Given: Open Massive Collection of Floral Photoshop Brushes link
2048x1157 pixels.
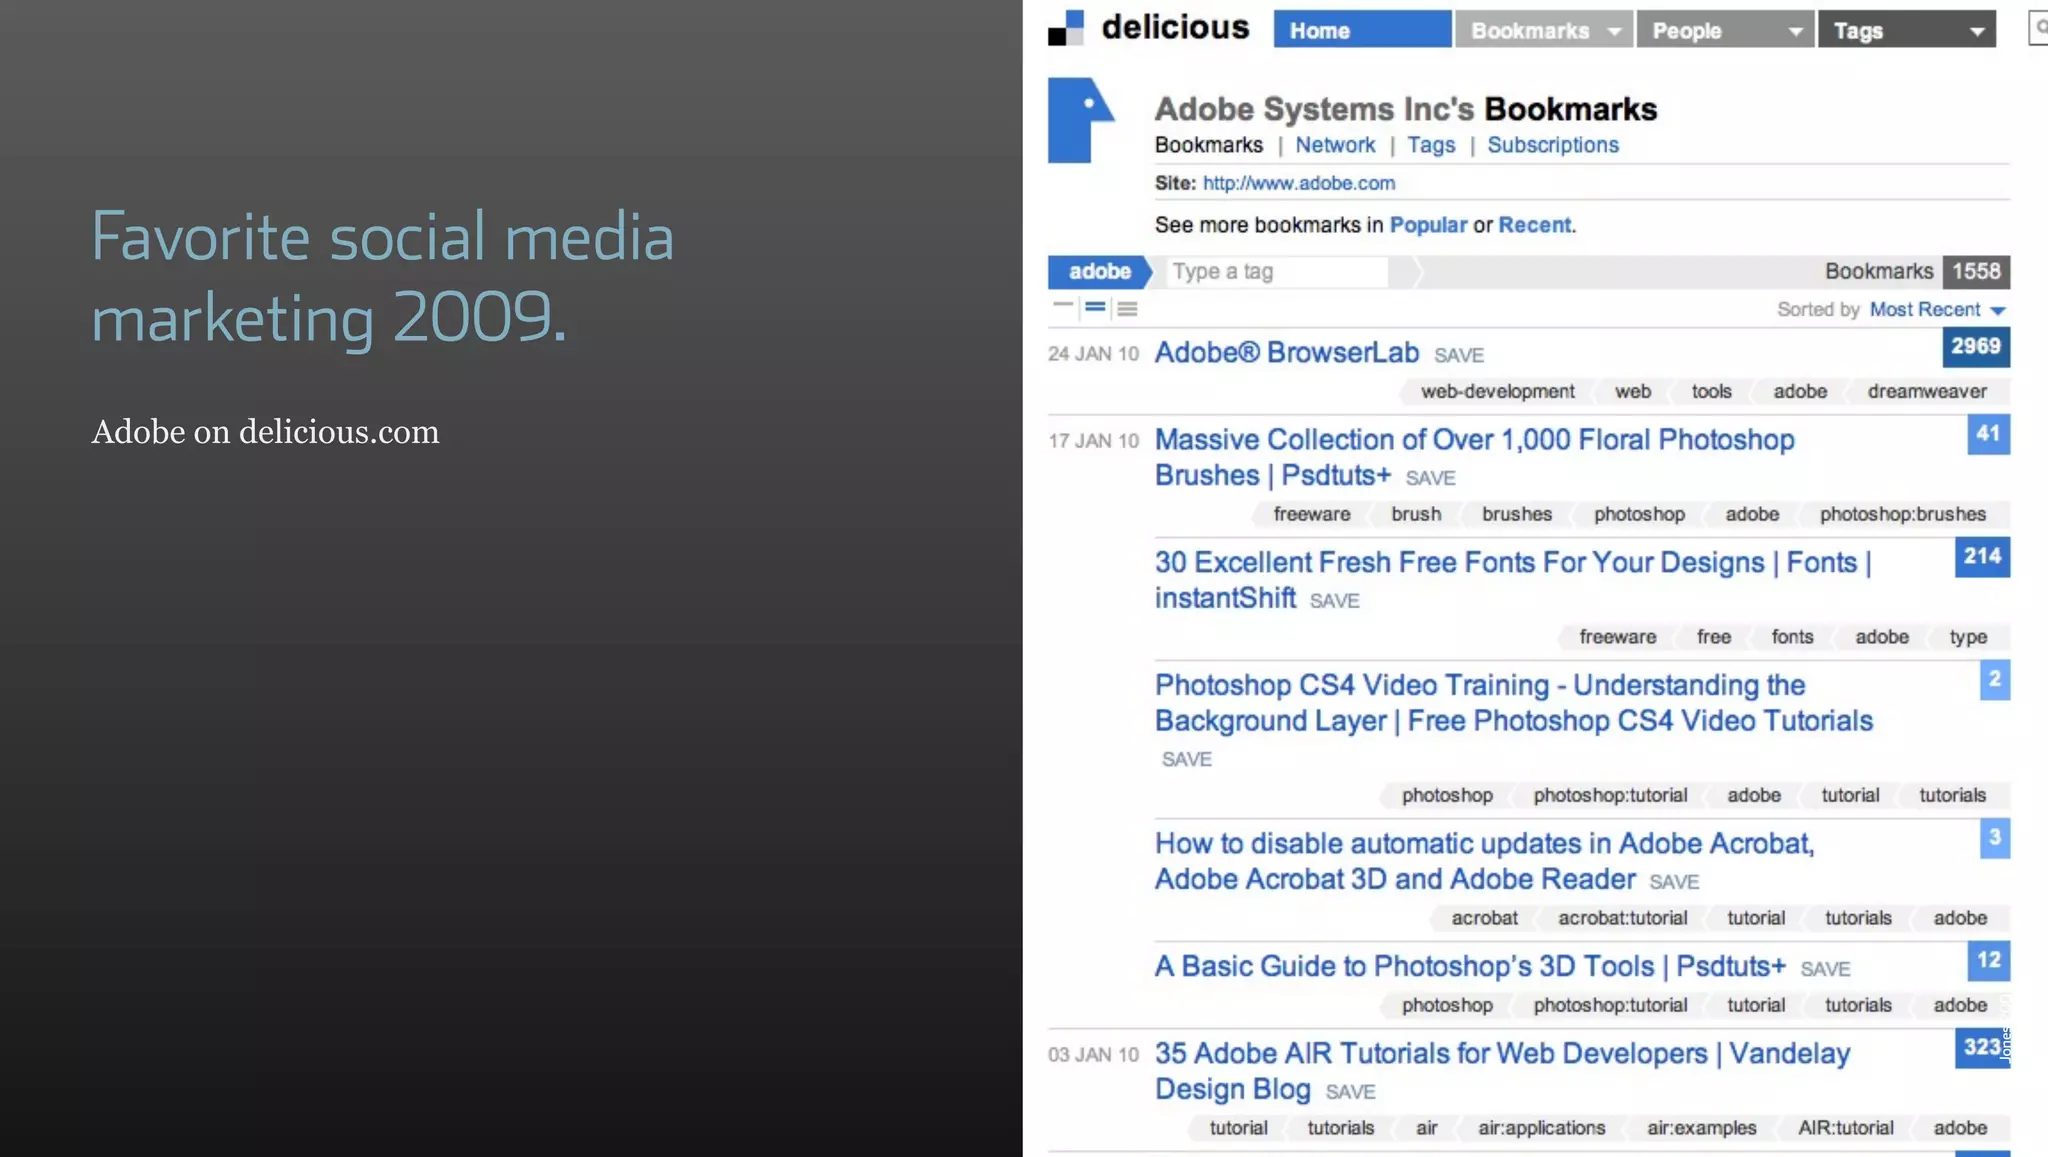Looking at the screenshot, I should (1474, 457).
